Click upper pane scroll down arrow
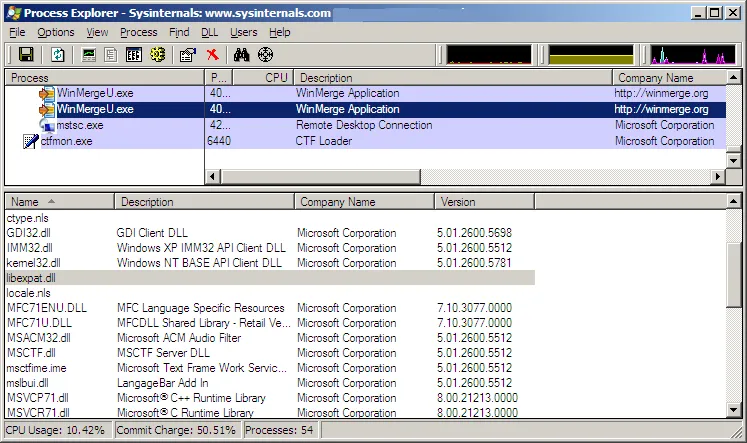 pyautogui.click(x=734, y=161)
